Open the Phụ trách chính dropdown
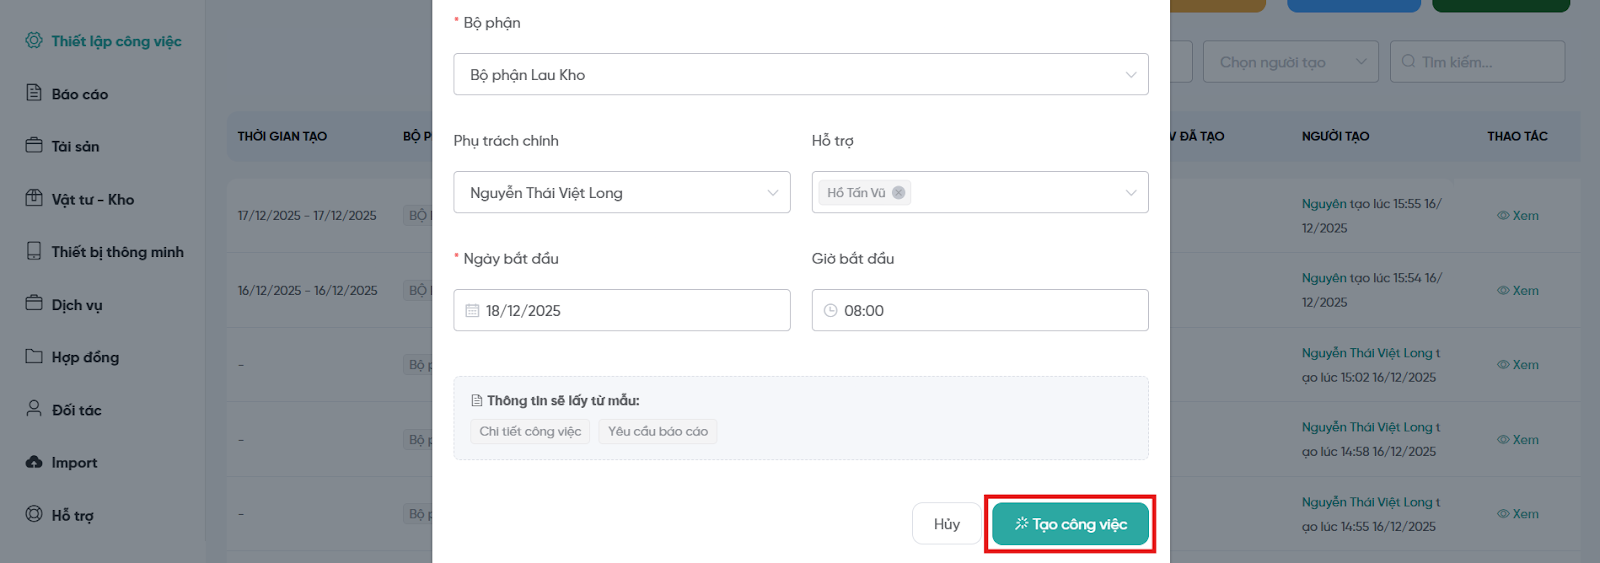 click(772, 193)
